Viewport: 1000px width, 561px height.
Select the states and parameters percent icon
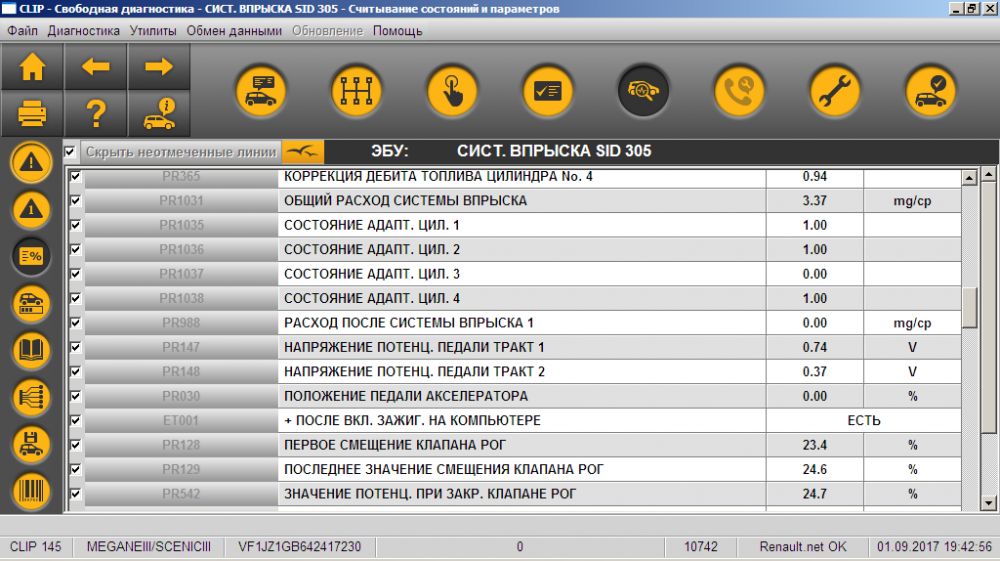tap(31, 256)
